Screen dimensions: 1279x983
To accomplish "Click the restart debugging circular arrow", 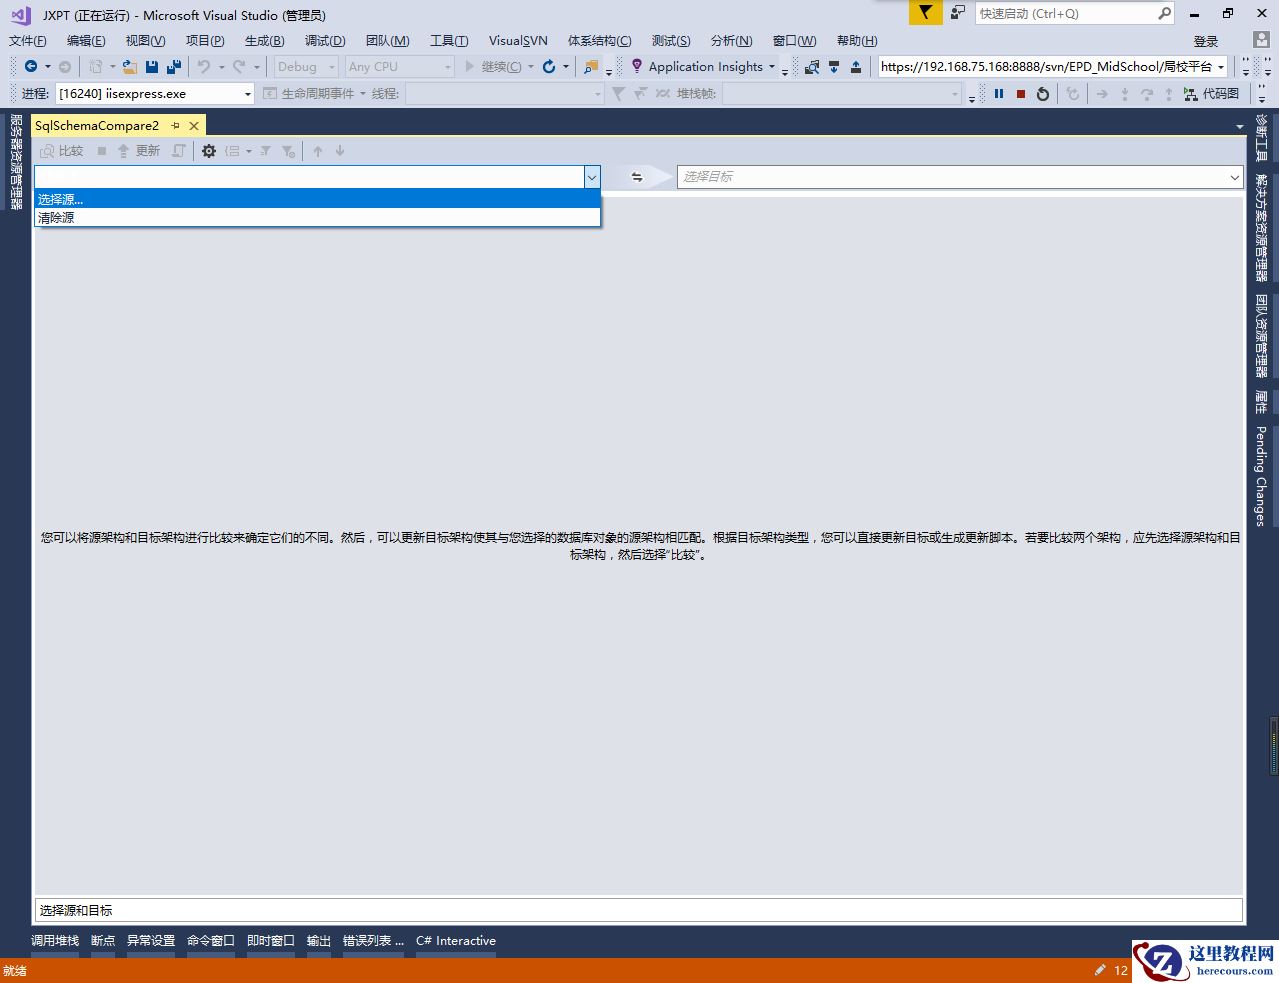I will [x=1043, y=94].
